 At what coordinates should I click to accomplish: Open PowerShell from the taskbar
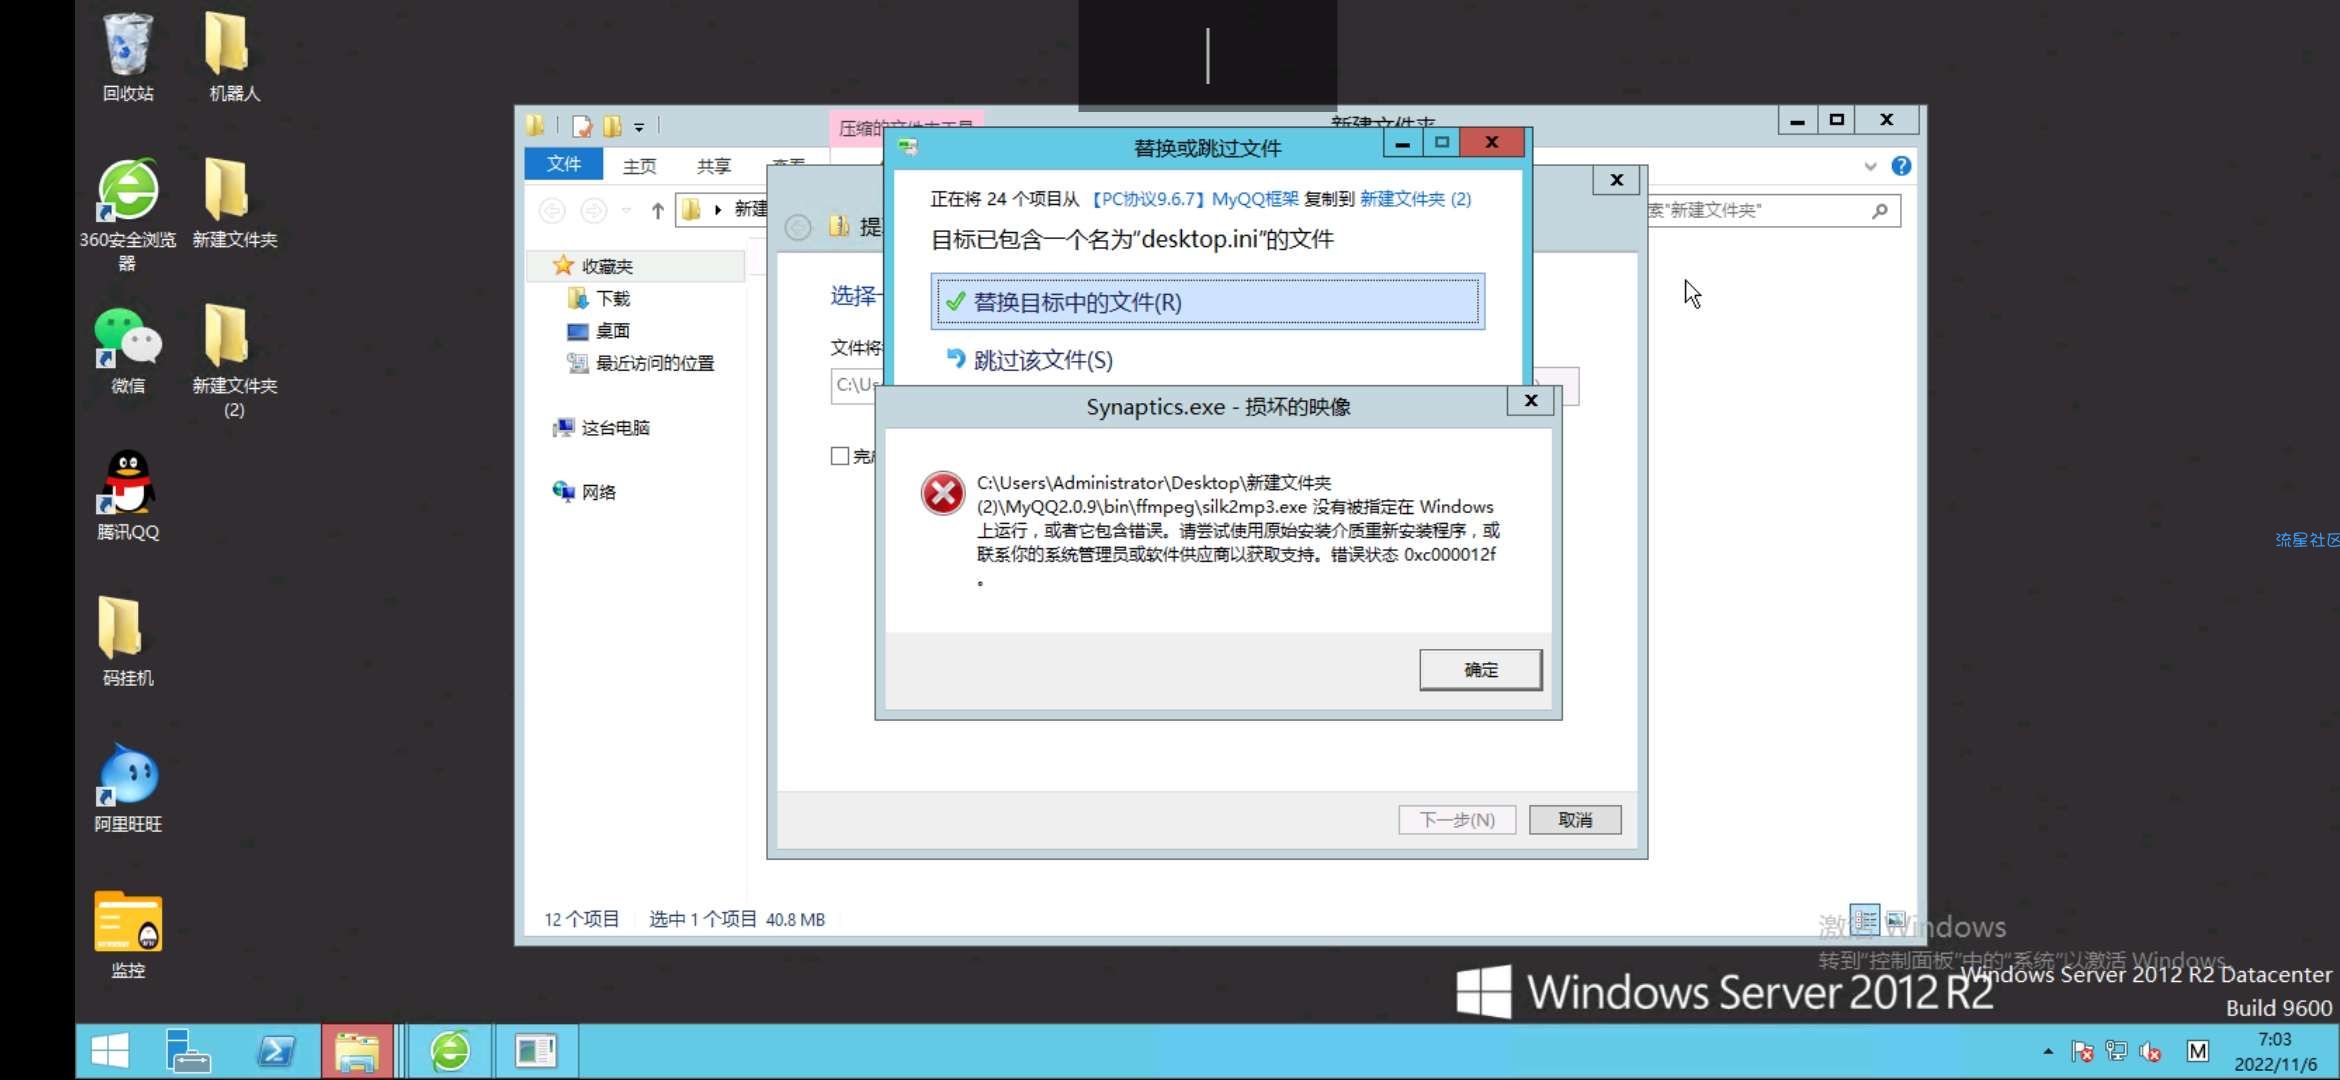pos(275,1051)
